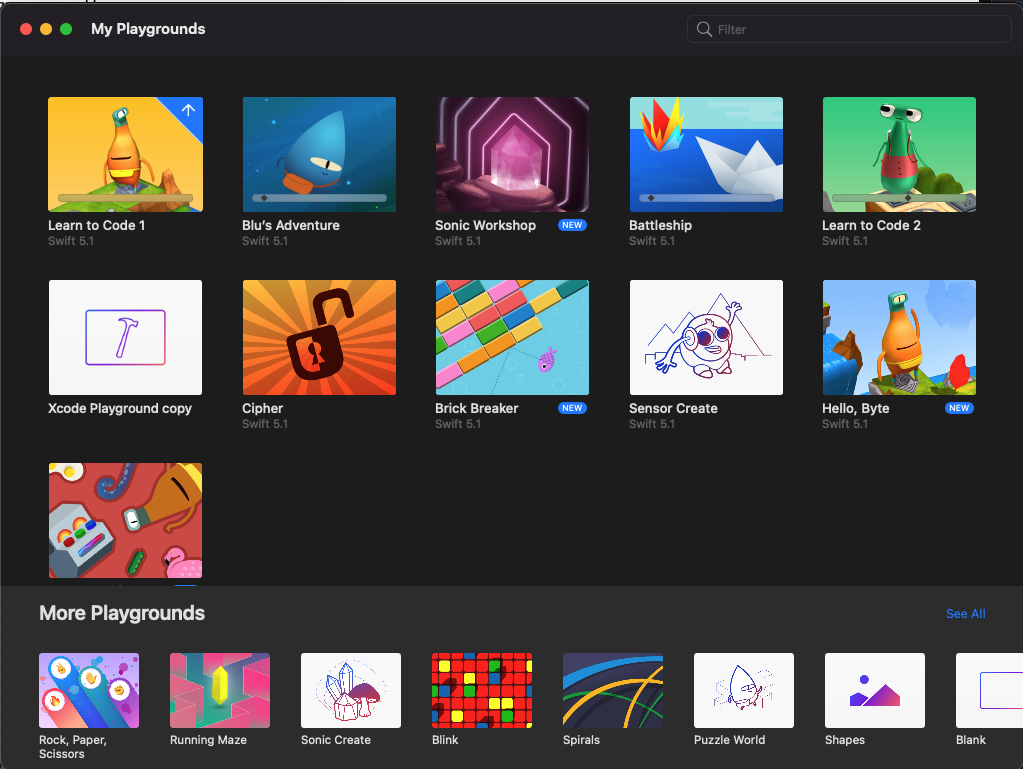The image size is (1023, 769).
Task: Select the Sonic Create icon
Action: (x=351, y=690)
